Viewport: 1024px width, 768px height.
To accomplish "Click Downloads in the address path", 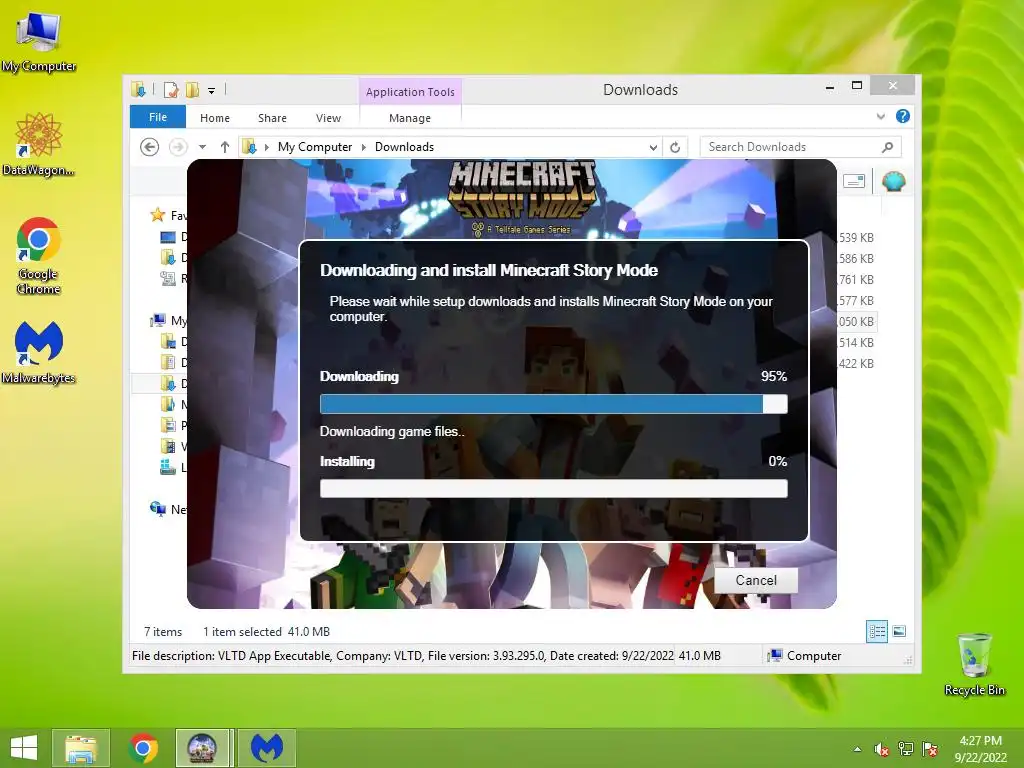I will click(x=404, y=147).
